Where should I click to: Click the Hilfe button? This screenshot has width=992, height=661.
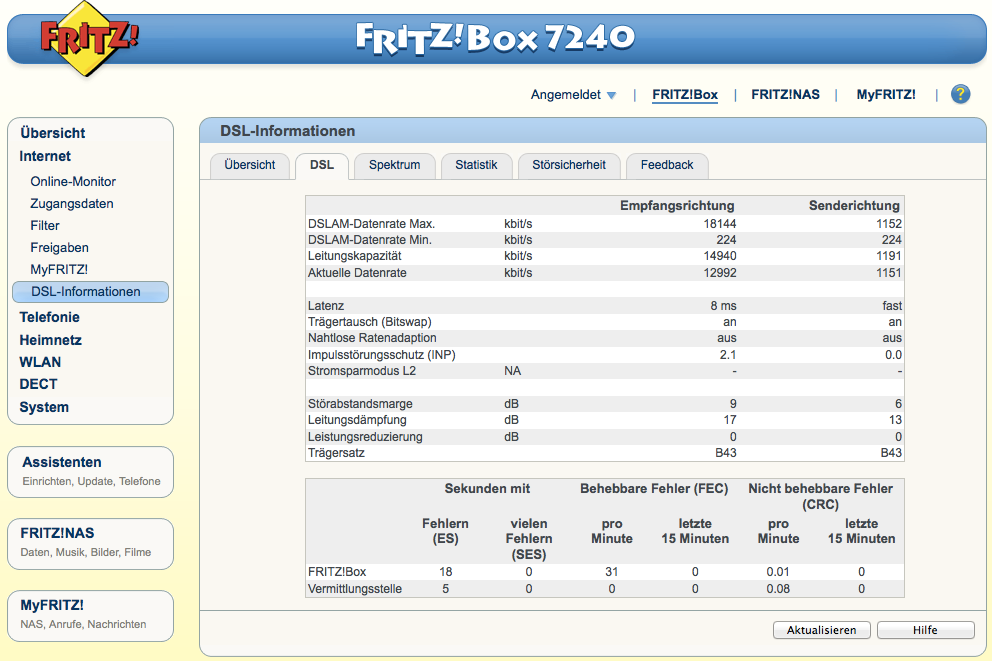pos(925,630)
